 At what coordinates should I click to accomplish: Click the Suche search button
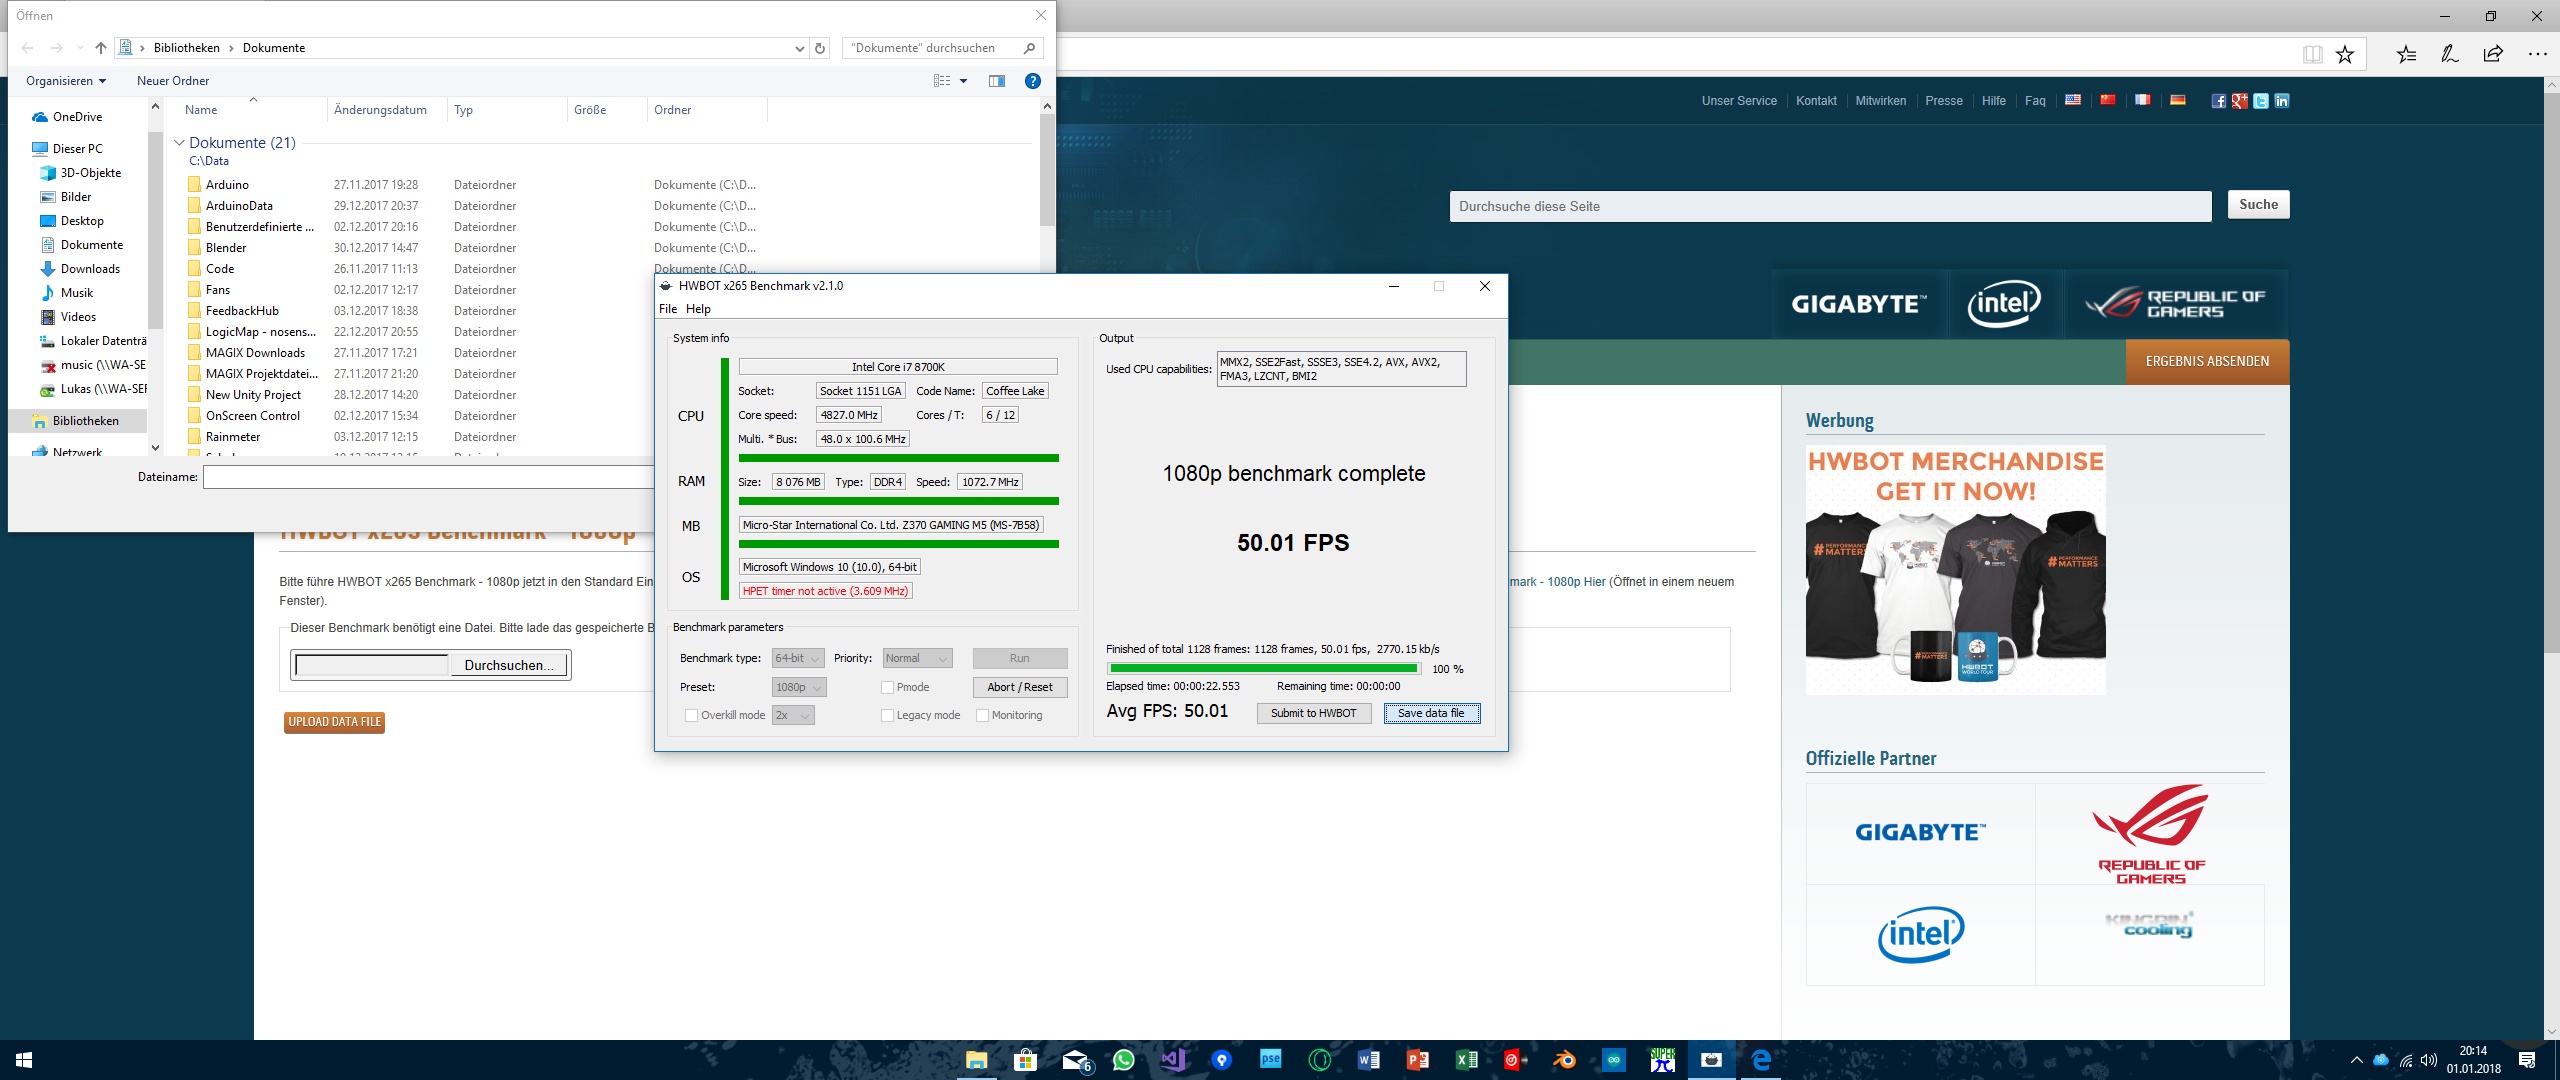coord(2258,205)
